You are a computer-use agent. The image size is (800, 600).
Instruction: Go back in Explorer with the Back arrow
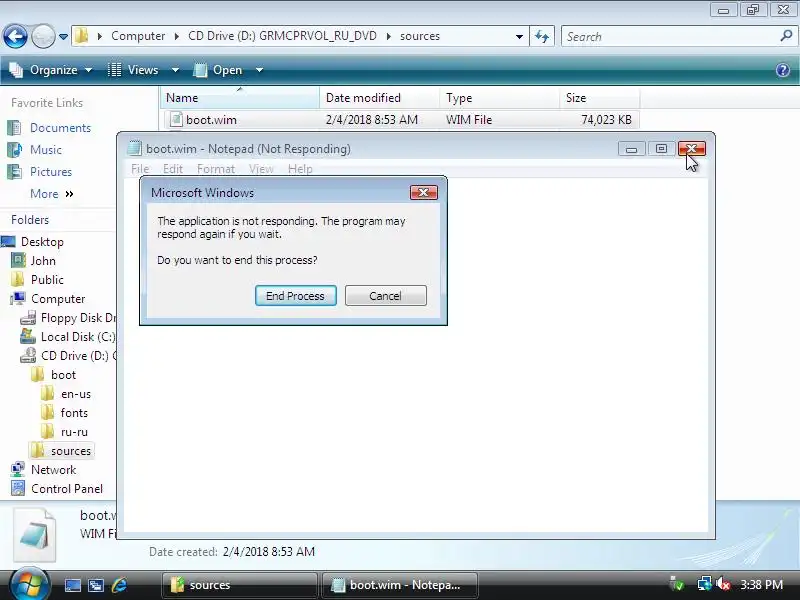(15, 36)
